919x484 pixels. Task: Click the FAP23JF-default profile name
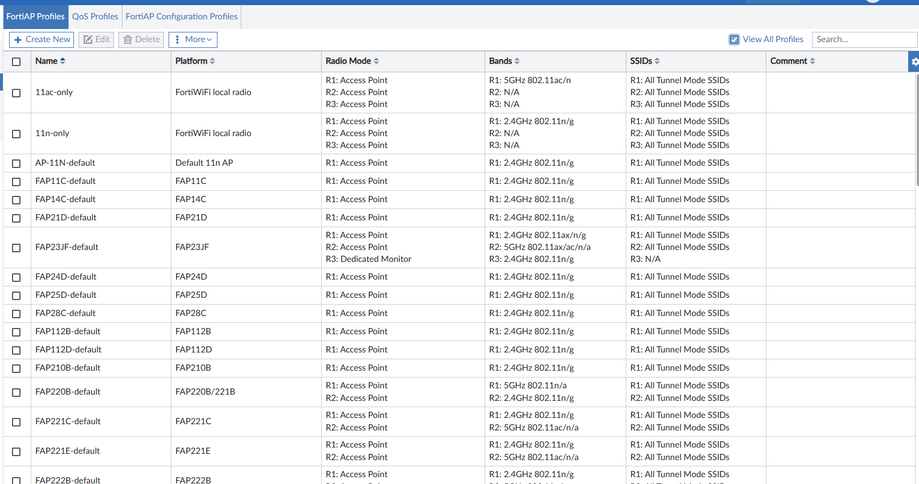(67, 247)
